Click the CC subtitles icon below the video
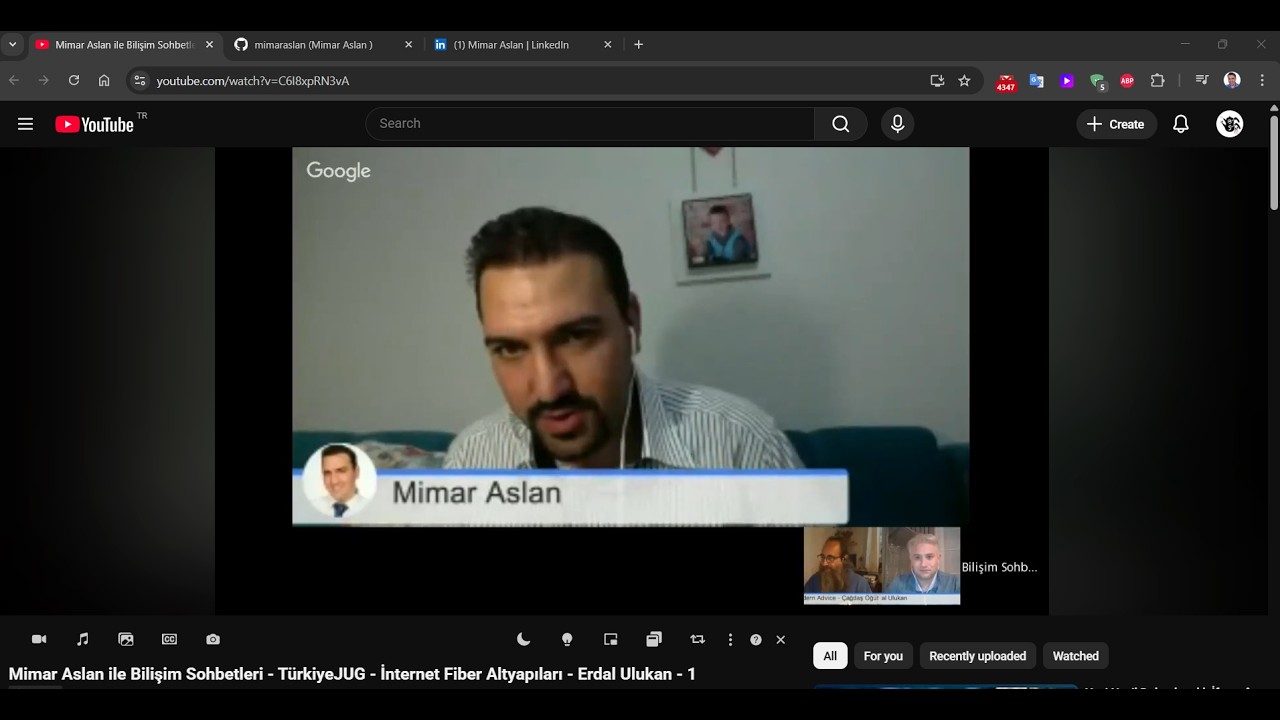The height and width of the screenshot is (720, 1280). click(x=169, y=639)
